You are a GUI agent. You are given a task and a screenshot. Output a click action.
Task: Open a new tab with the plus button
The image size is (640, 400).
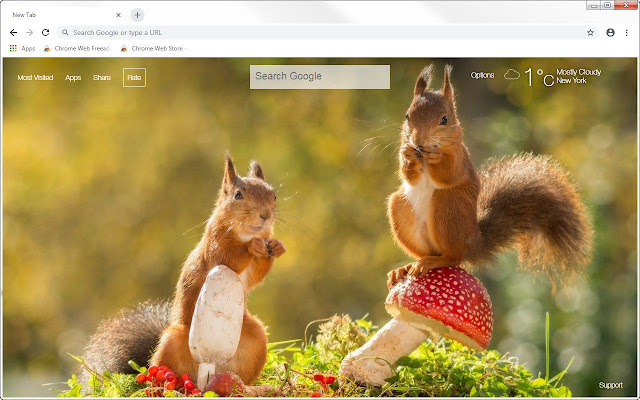tap(138, 15)
